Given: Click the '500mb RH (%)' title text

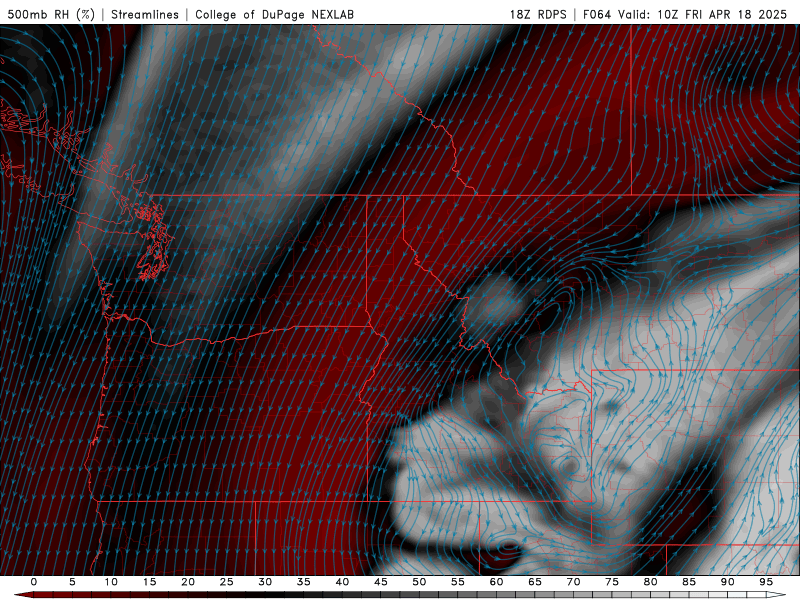Looking at the screenshot, I should 51,14.
